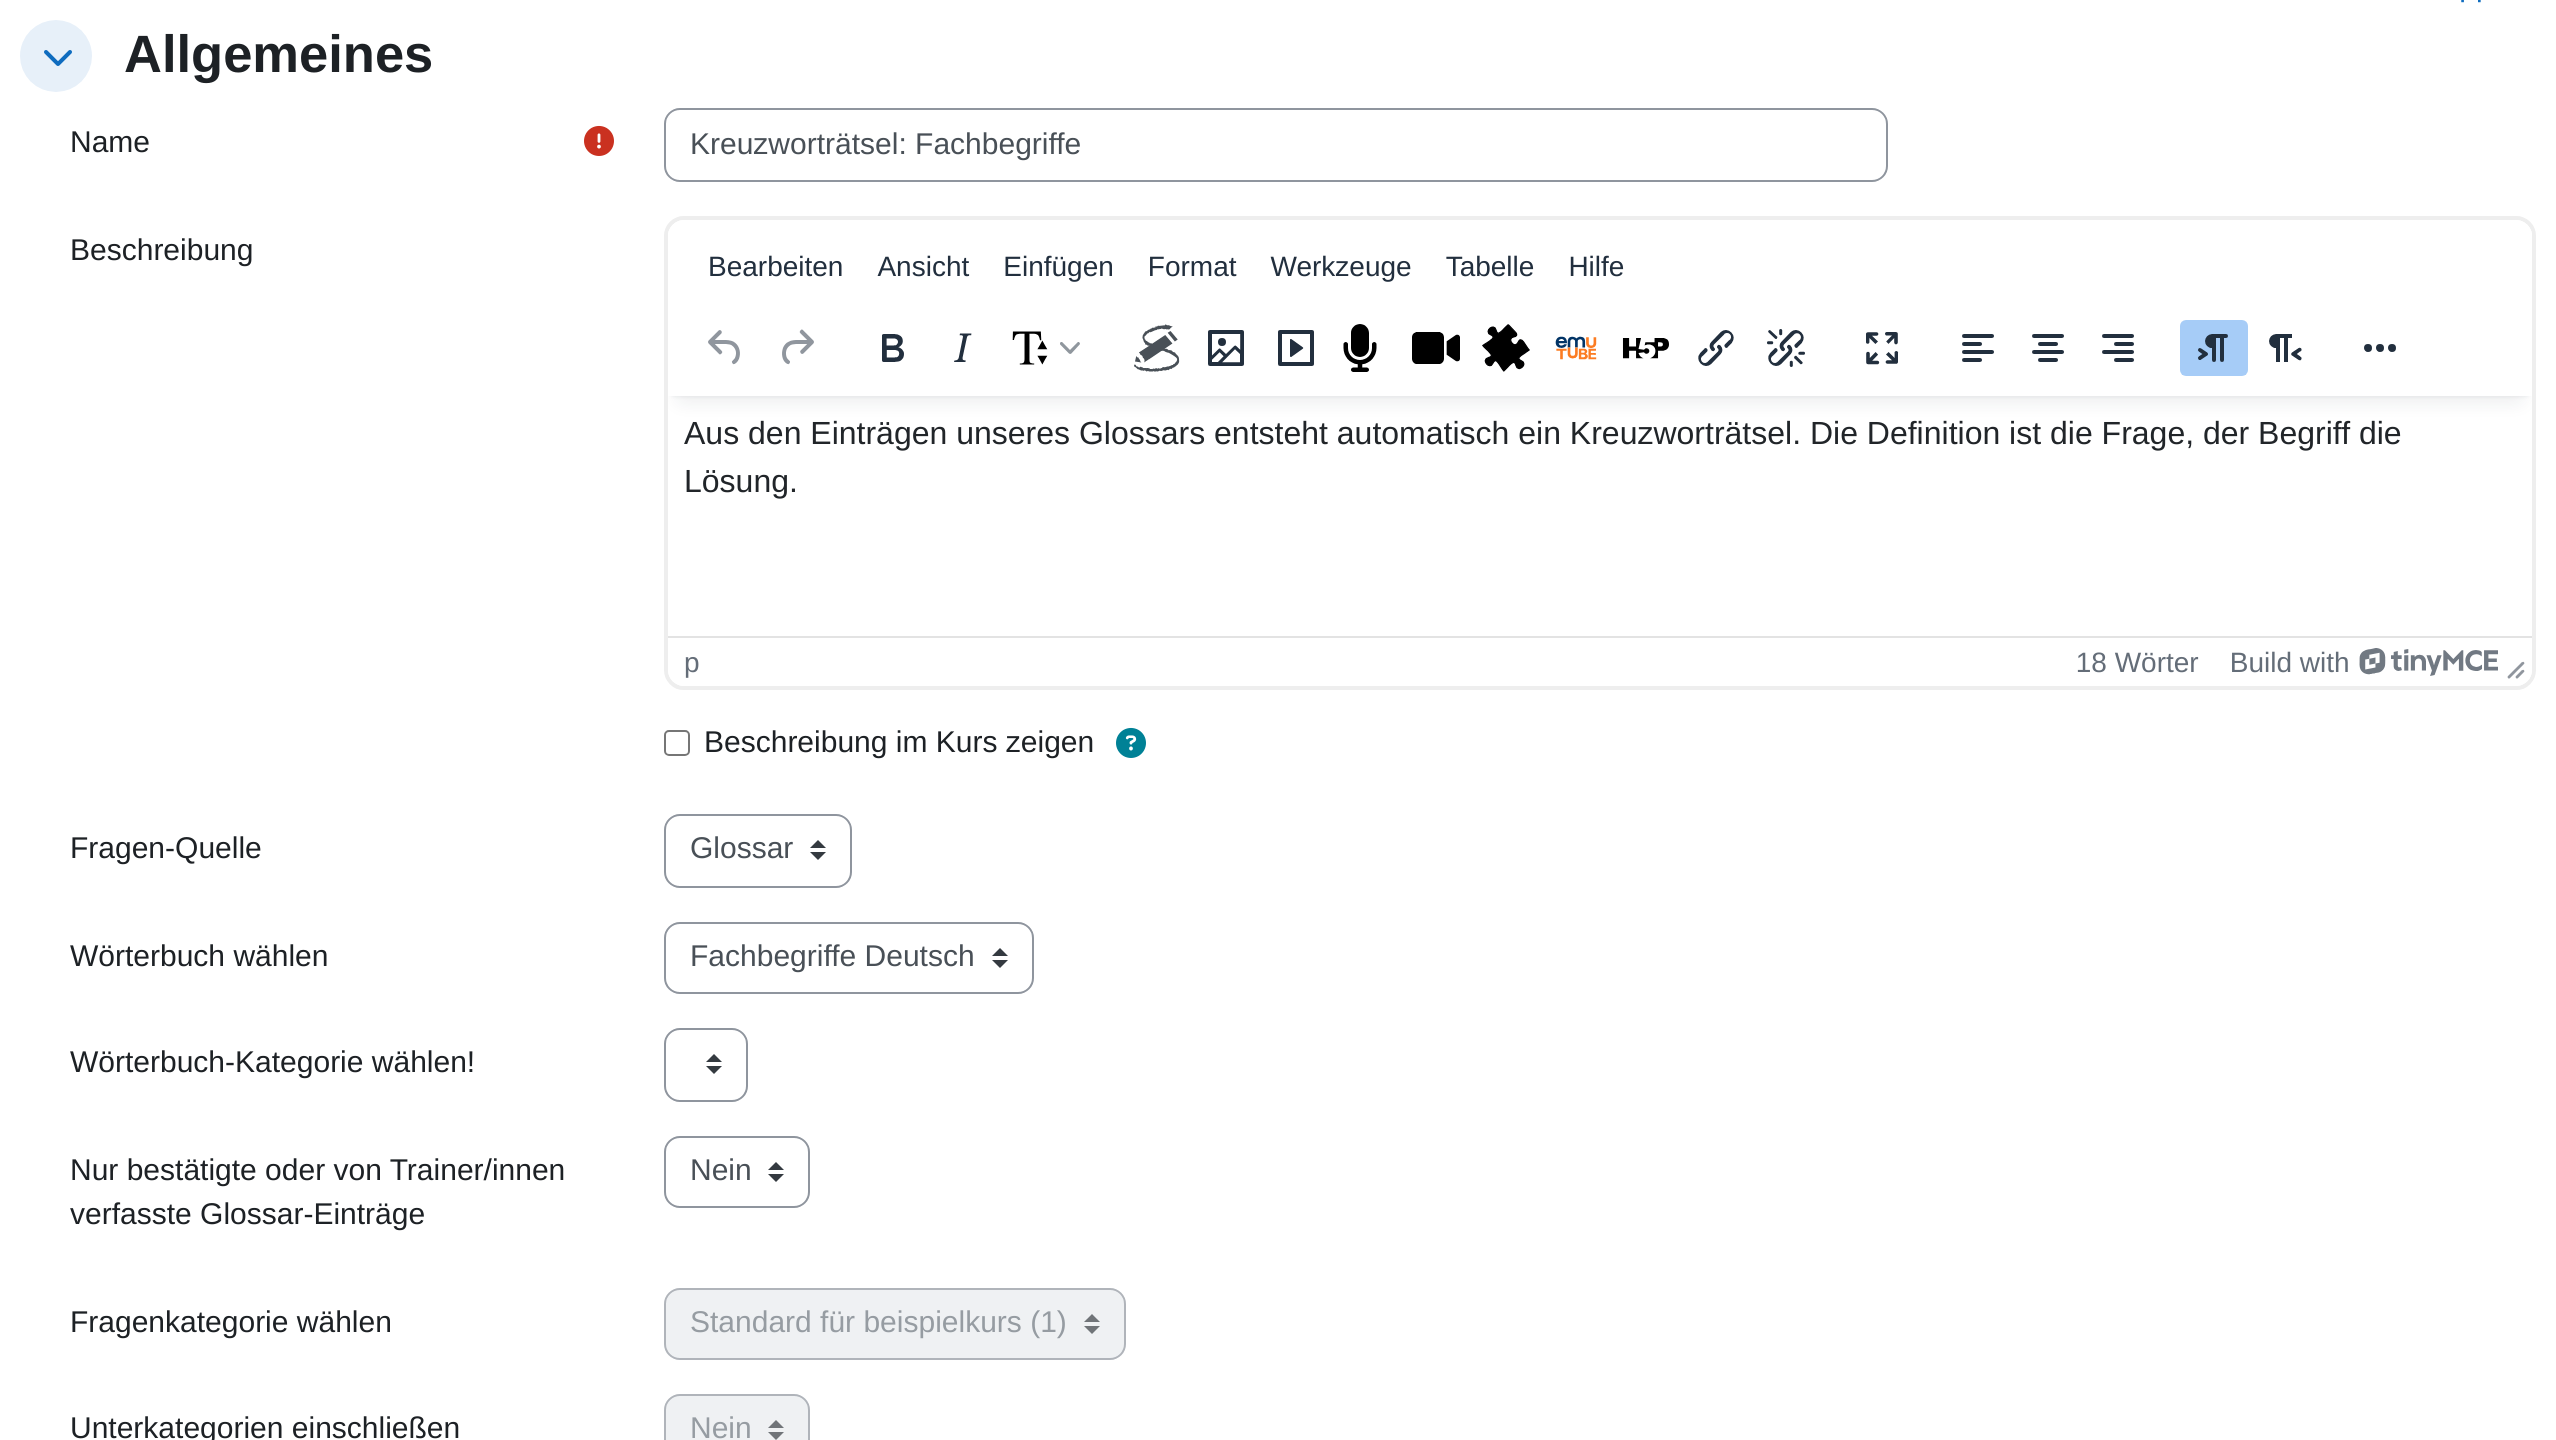This screenshot has width=2556, height=1440.
Task: Click the redo arrow in editor toolbar
Action: (798, 348)
